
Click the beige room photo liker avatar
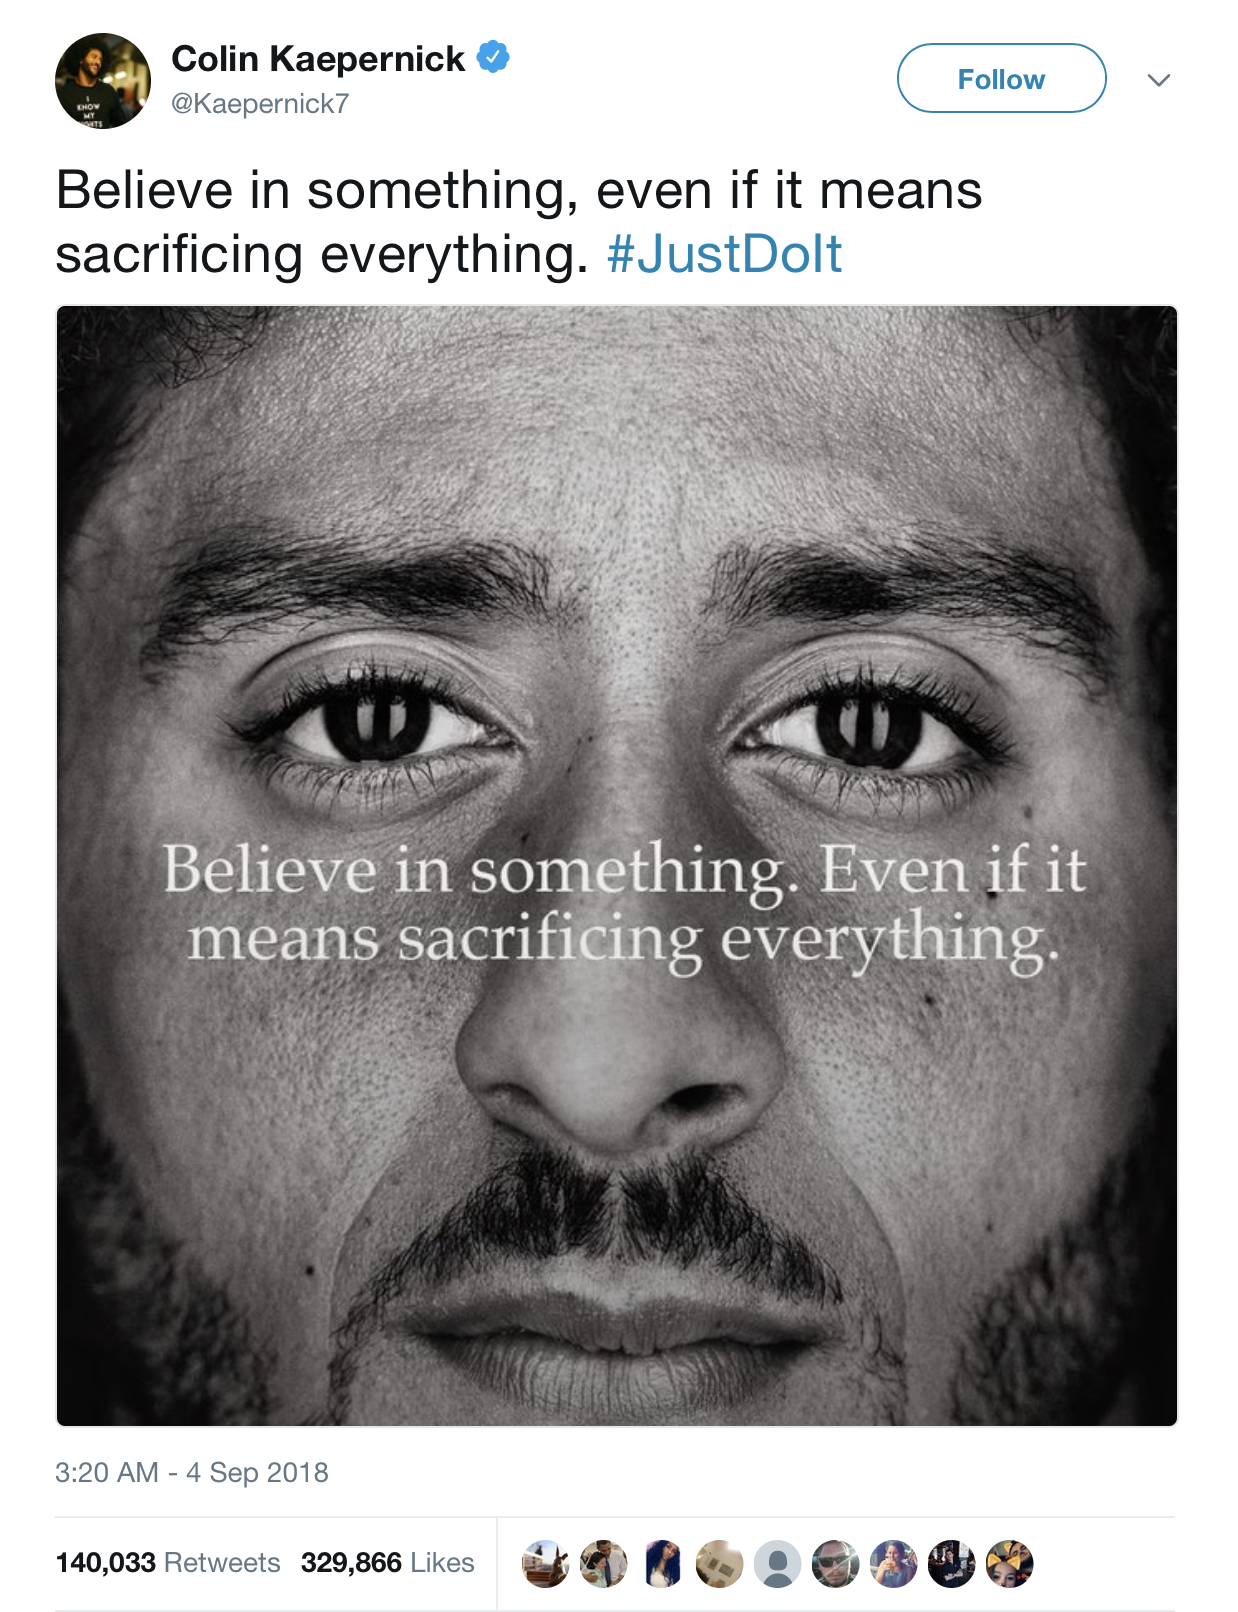tap(719, 1564)
